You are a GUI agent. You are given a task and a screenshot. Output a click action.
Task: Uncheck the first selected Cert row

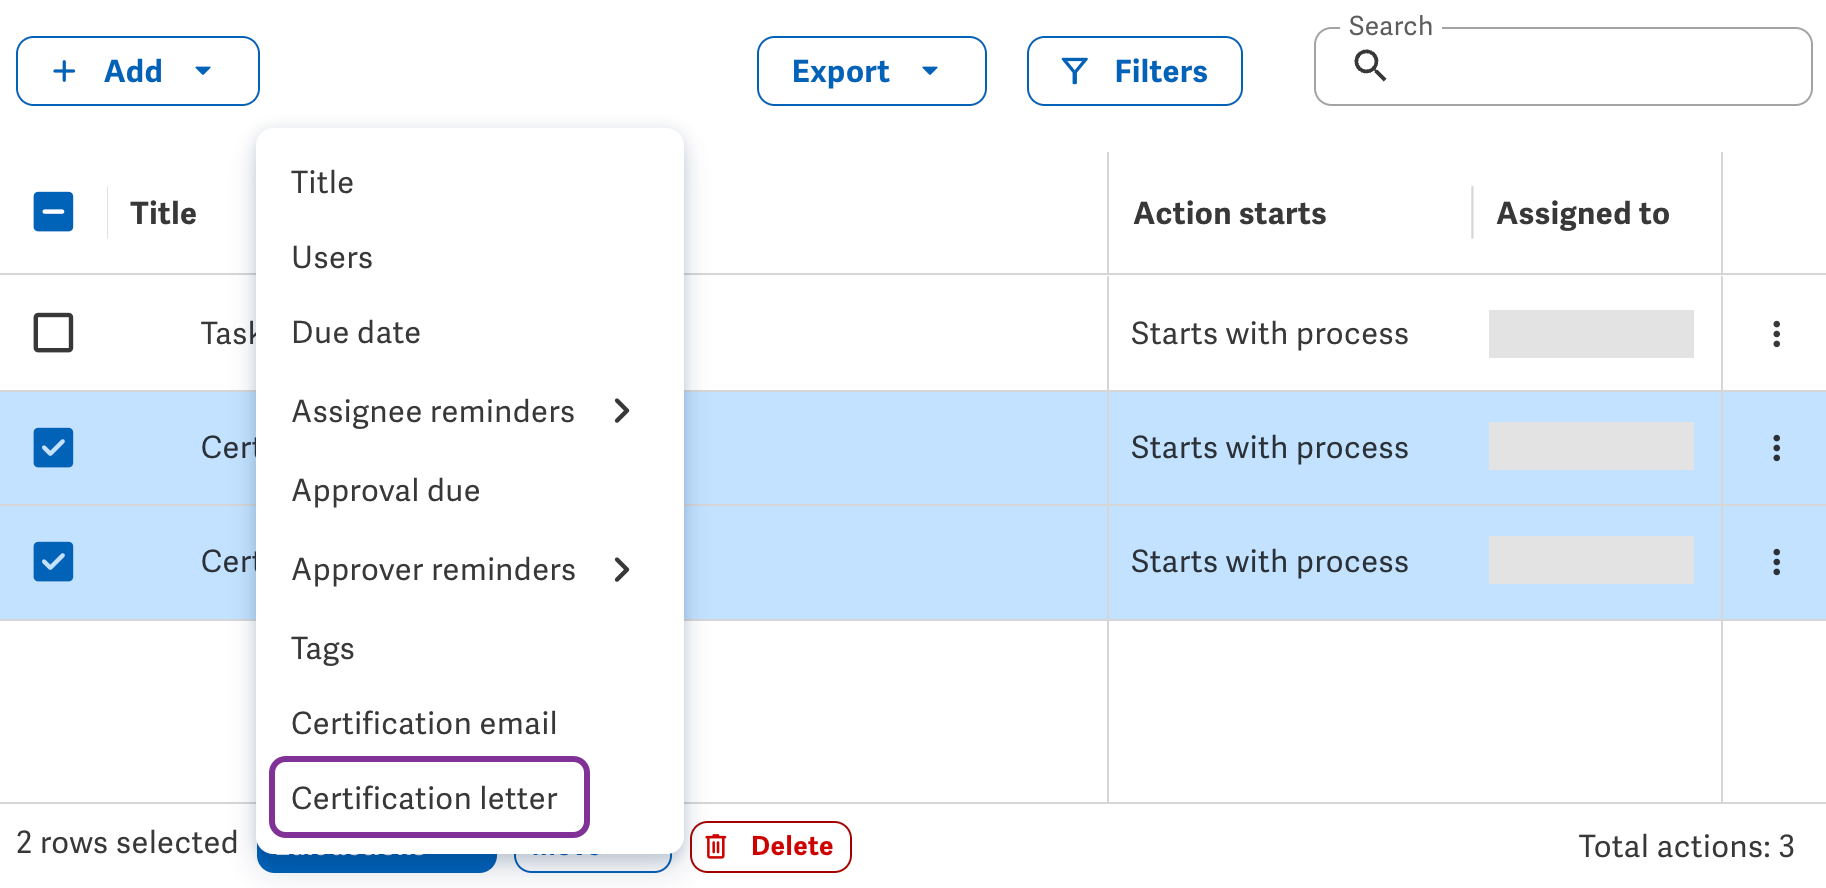pos(53,448)
